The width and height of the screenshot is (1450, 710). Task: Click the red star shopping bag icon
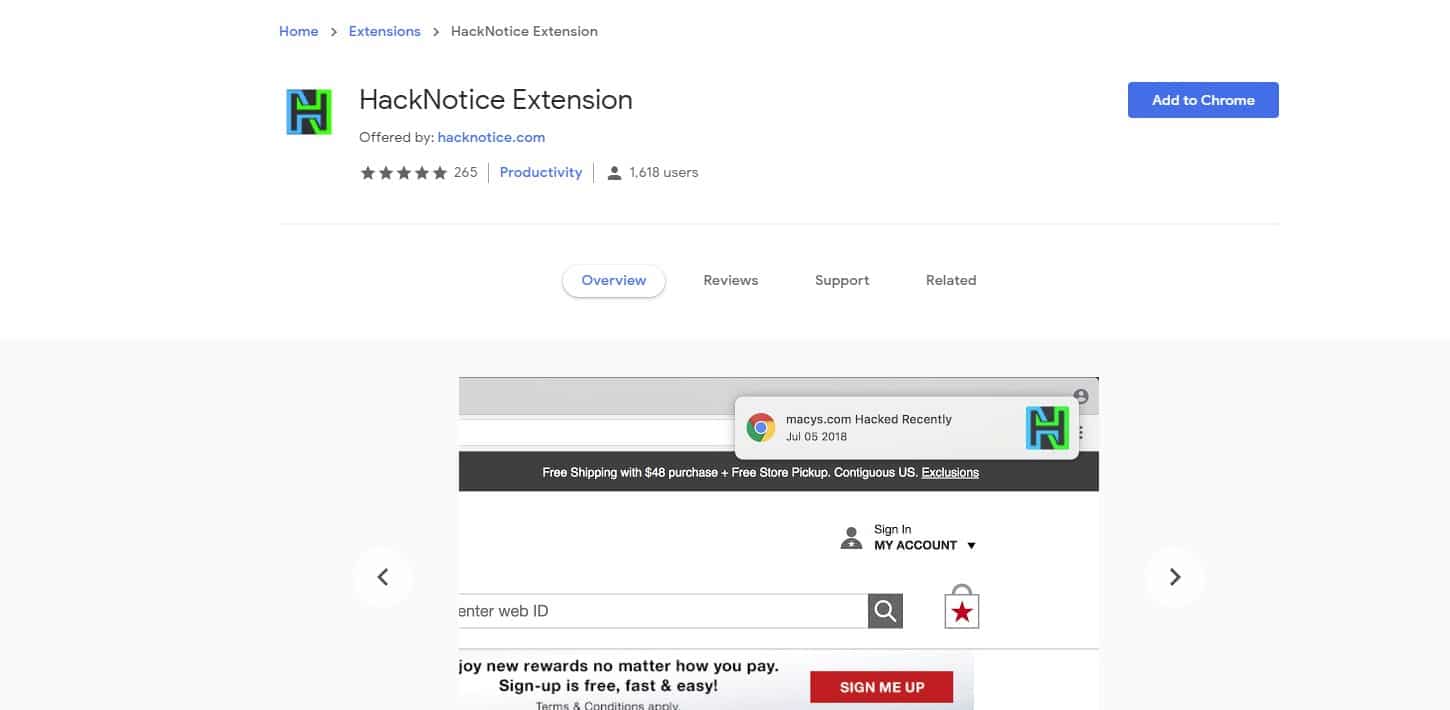click(961, 610)
